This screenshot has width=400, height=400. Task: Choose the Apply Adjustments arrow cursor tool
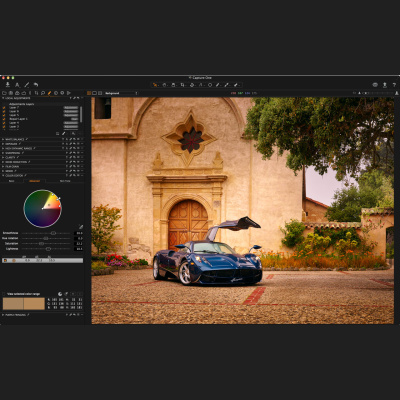coord(236,85)
